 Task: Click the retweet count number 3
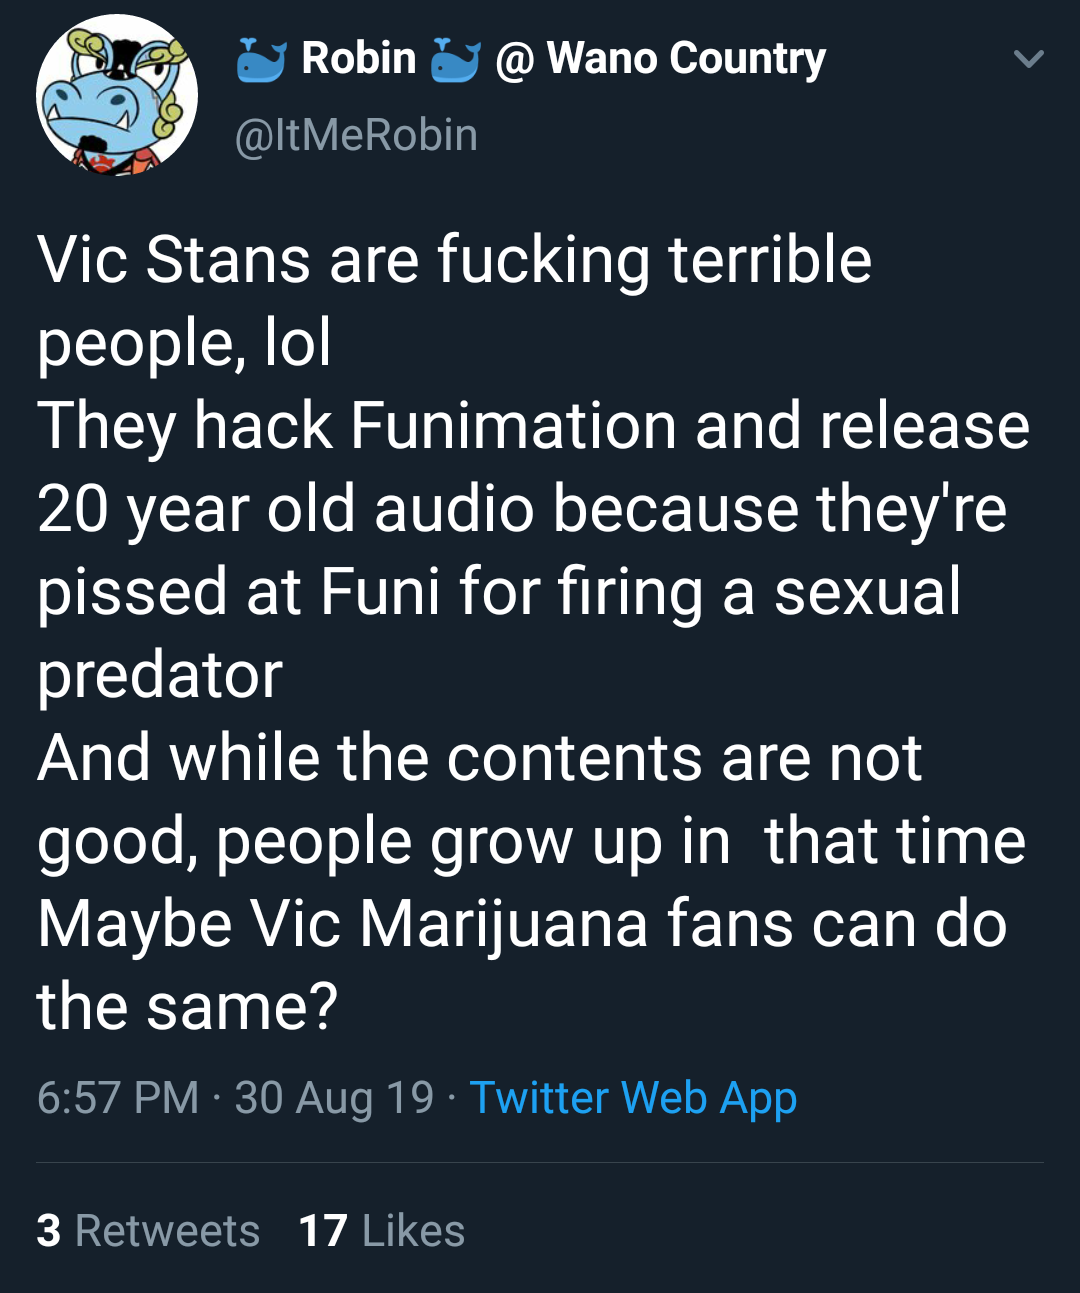pyautogui.click(x=49, y=1231)
